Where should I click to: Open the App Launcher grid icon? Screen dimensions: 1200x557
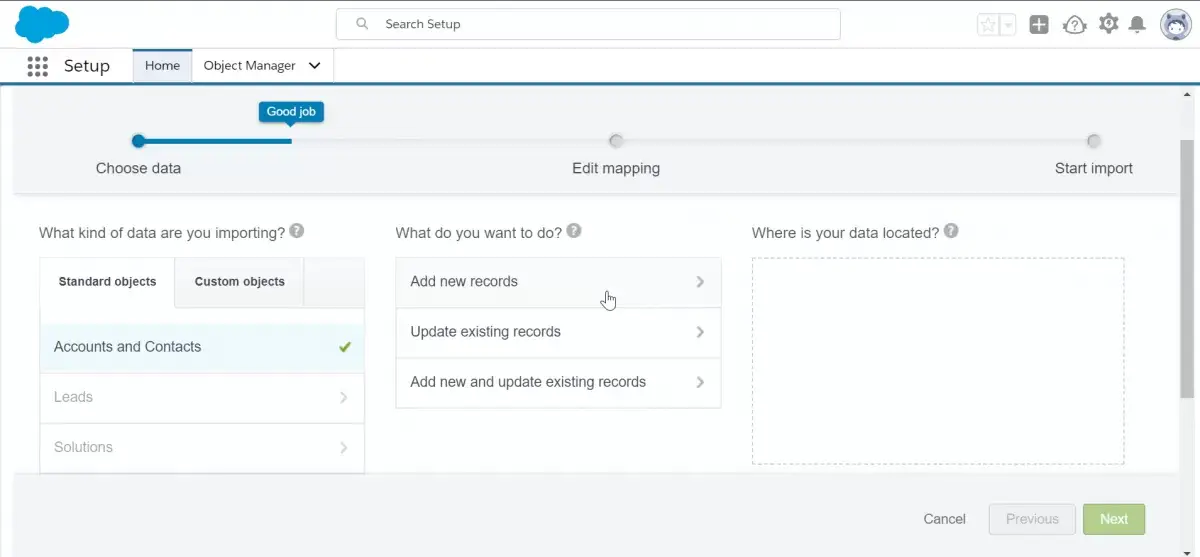[x=37, y=66]
